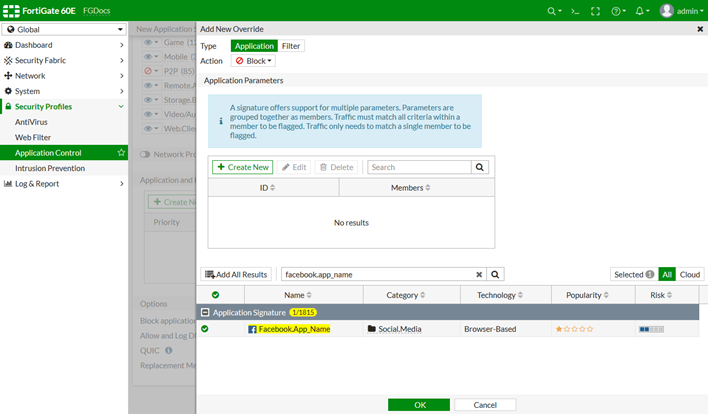Select the Filter override type
The width and height of the screenshot is (708, 414).
292,46
